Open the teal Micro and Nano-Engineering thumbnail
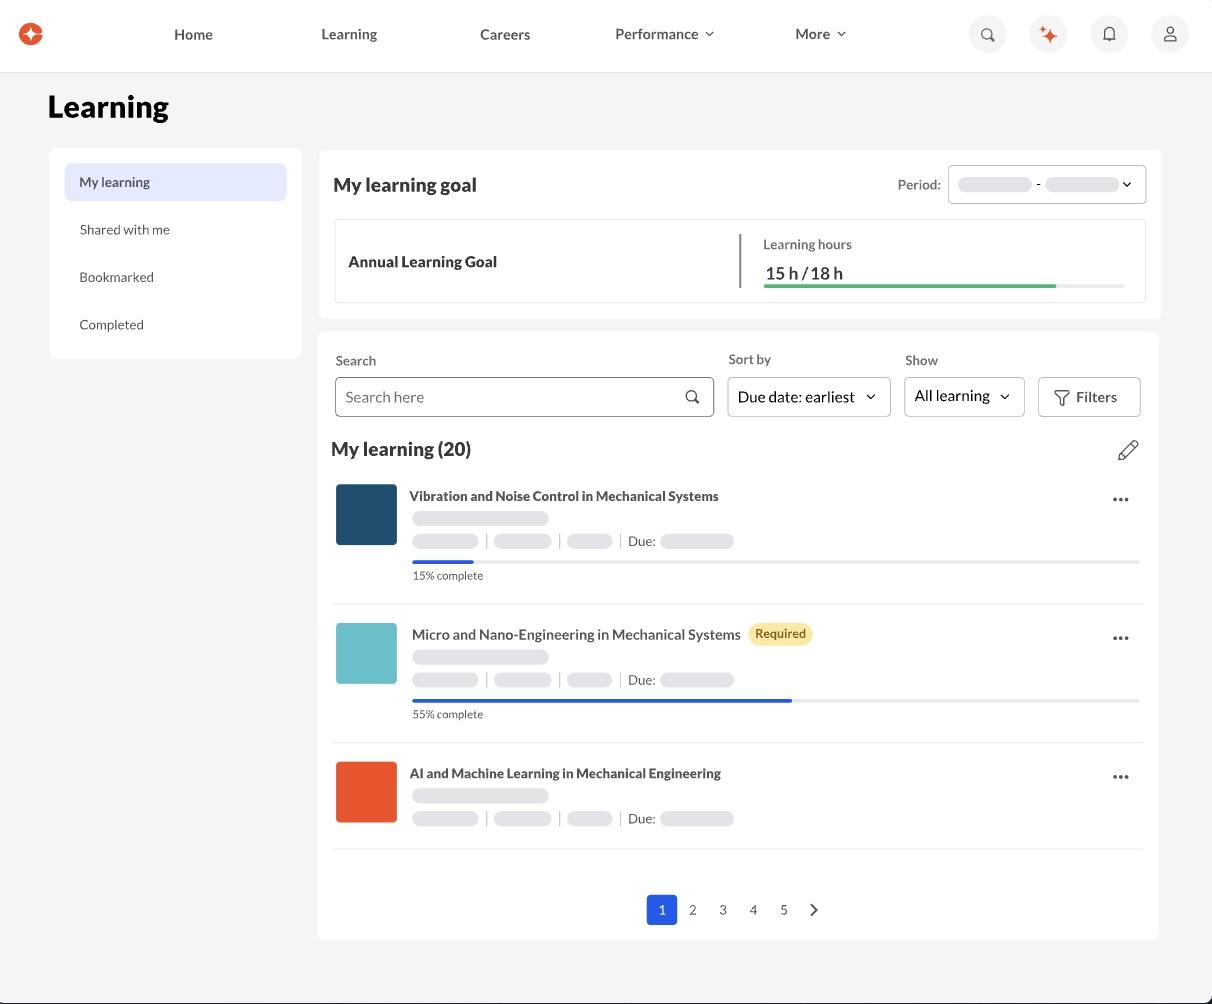This screenshot has height=1004, width=1212. click(x=366, y=654)
